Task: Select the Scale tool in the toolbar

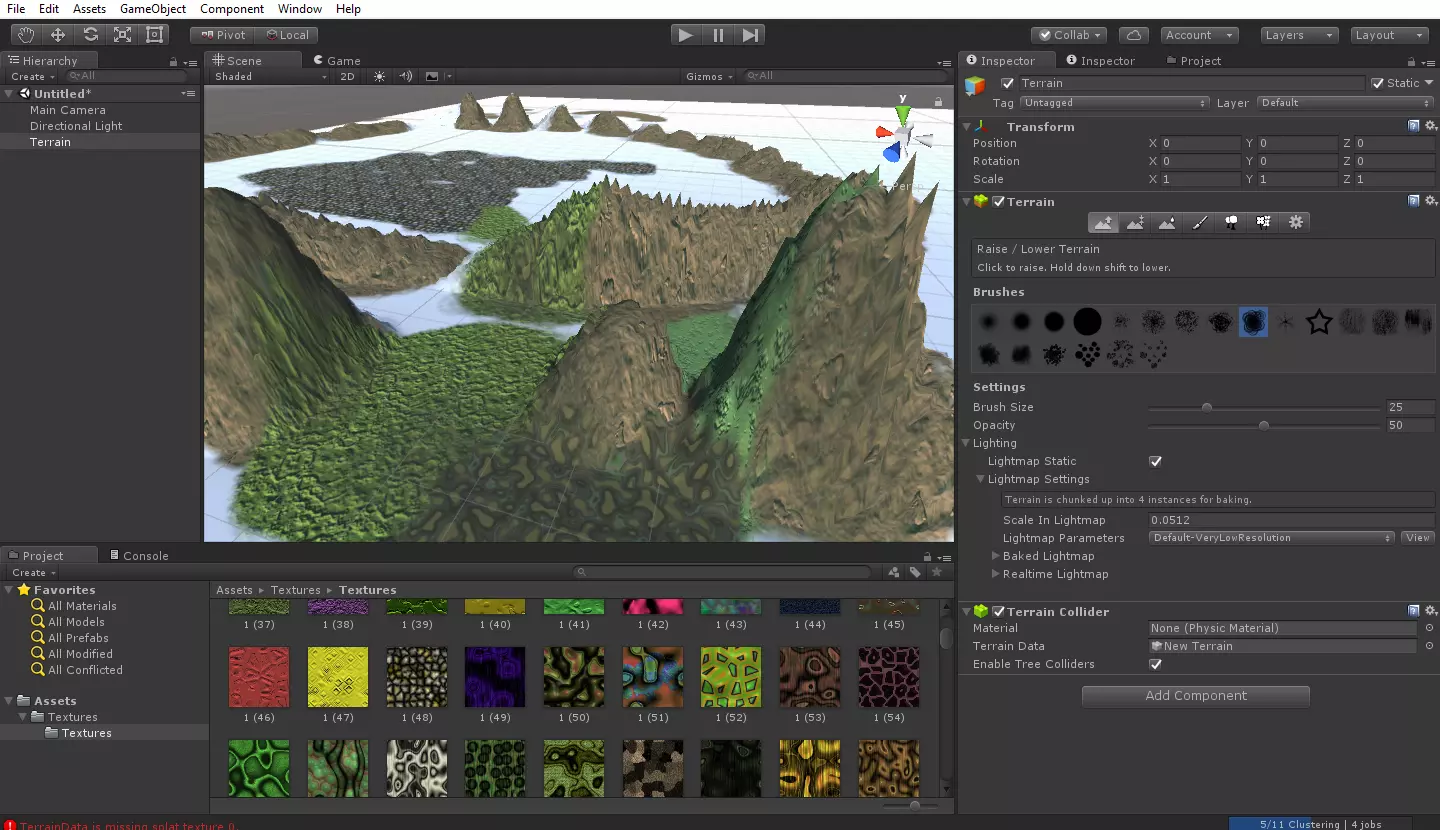Action: [122, 35]
